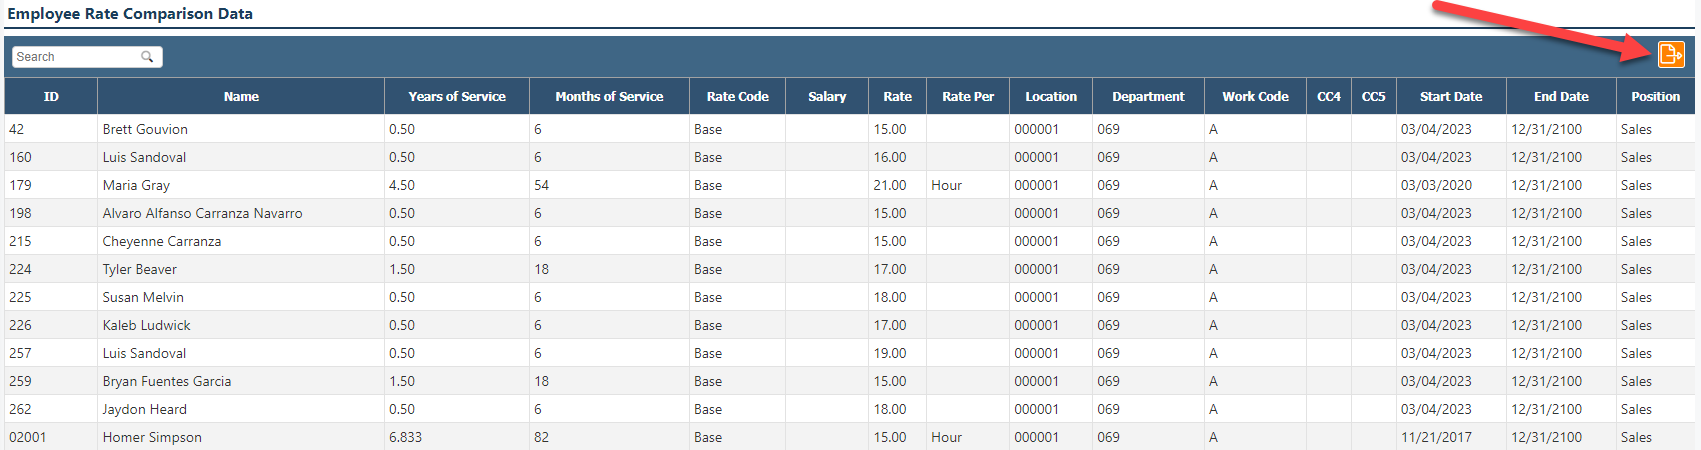Image resolution: width=1701 pixels, height=450 pixels.
Task: Click the CC4 column header
Action: coord(1329,97)
